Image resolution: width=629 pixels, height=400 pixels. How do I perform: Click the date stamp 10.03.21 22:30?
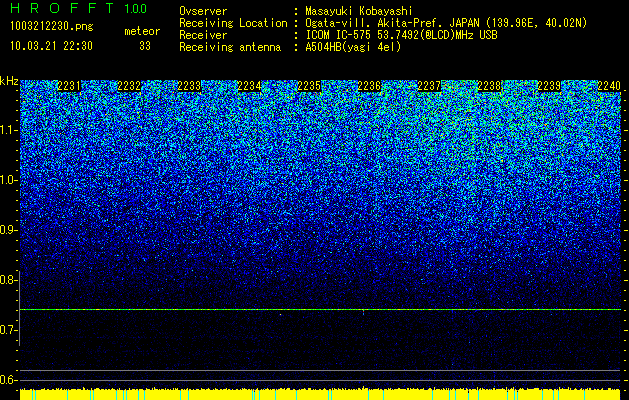(x=51, y=46)
